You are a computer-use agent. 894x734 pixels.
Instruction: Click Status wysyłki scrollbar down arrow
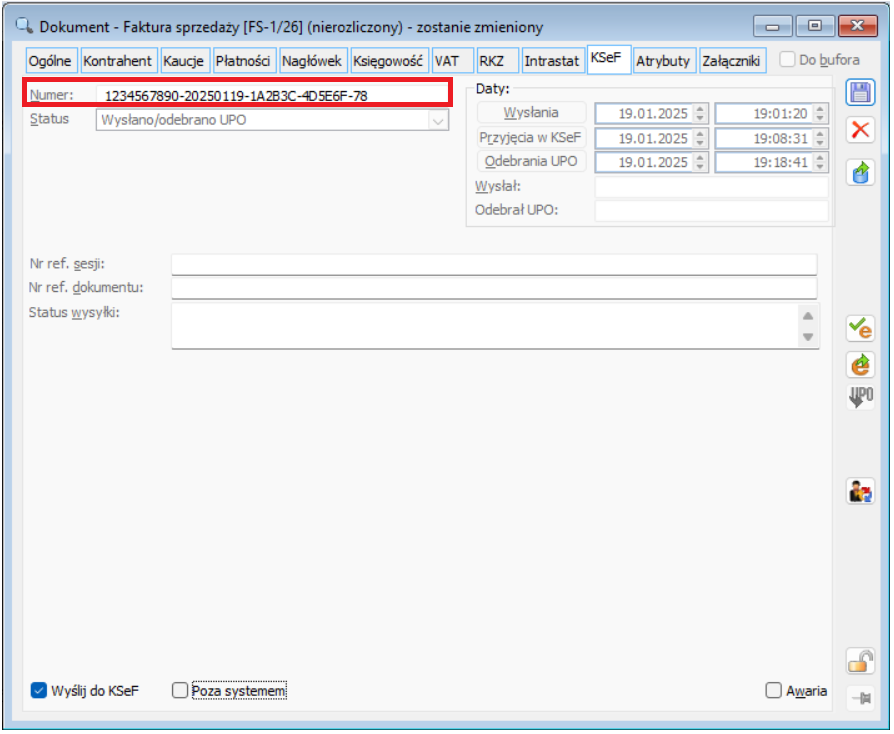(808, 336)
